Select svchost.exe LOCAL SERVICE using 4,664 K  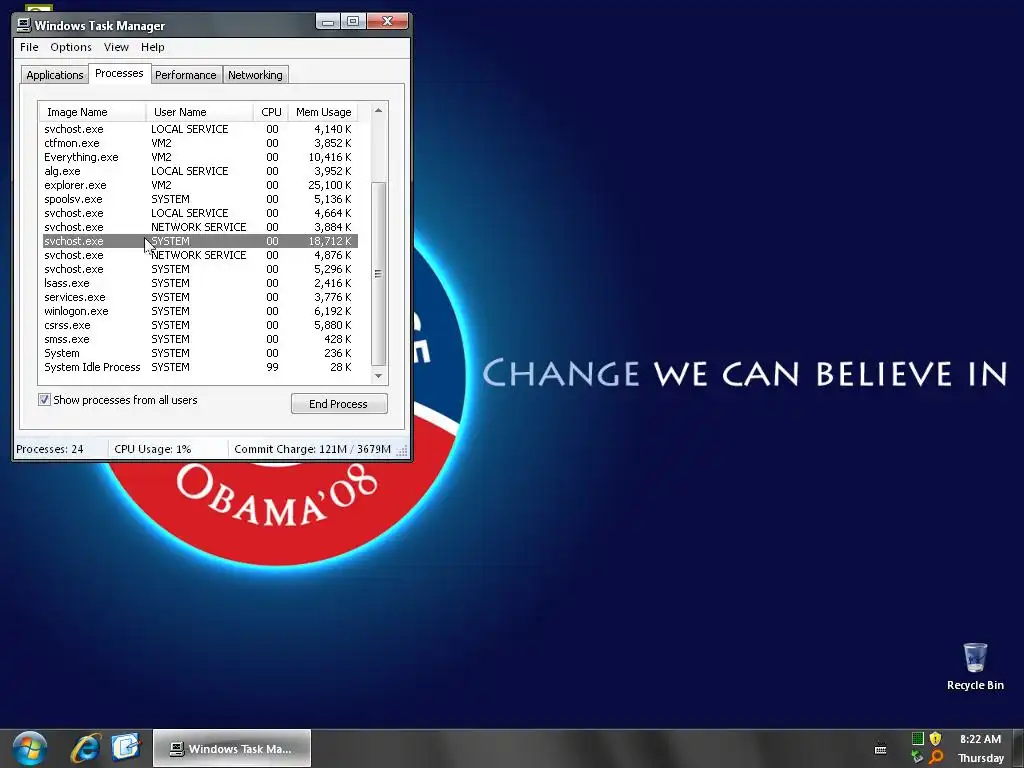[200, 214]
